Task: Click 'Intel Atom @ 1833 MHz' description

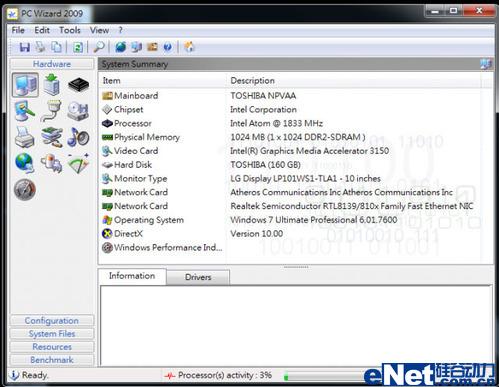Action: [276, 123]
